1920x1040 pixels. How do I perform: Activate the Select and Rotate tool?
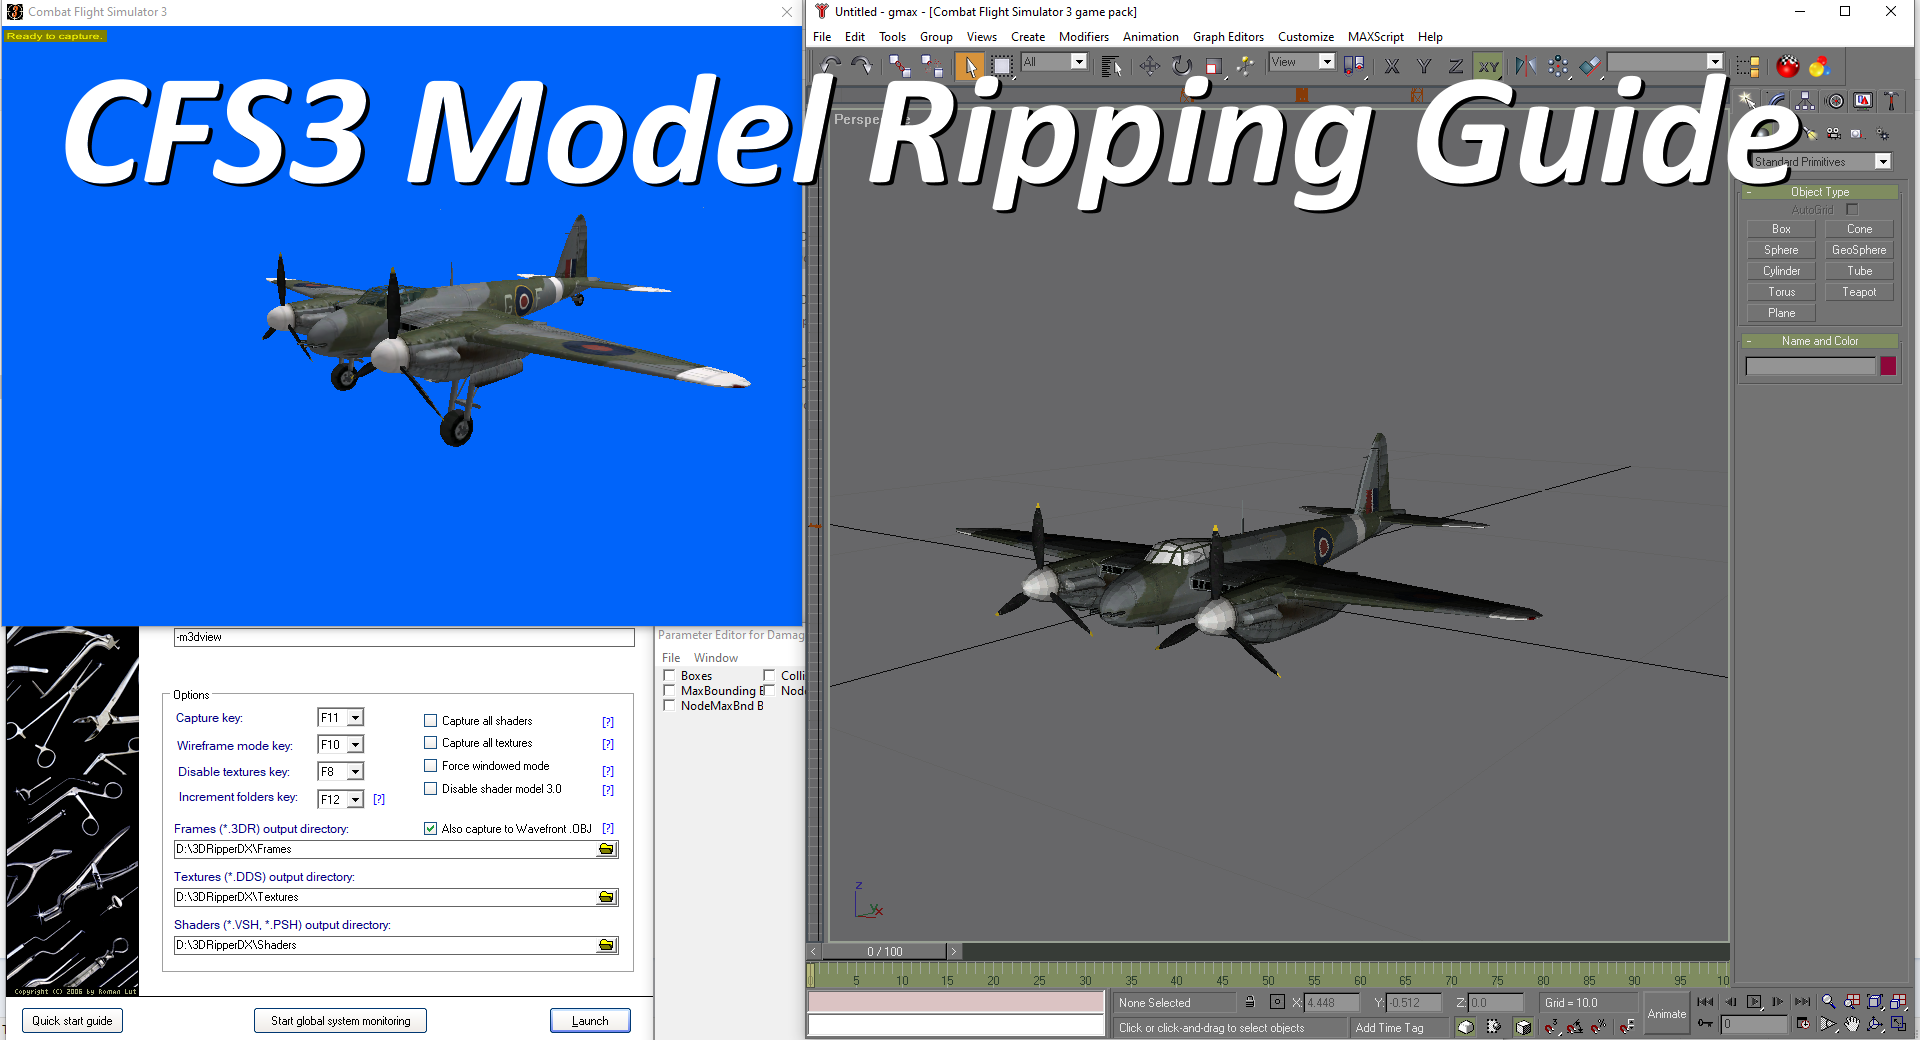(1182, 66)
